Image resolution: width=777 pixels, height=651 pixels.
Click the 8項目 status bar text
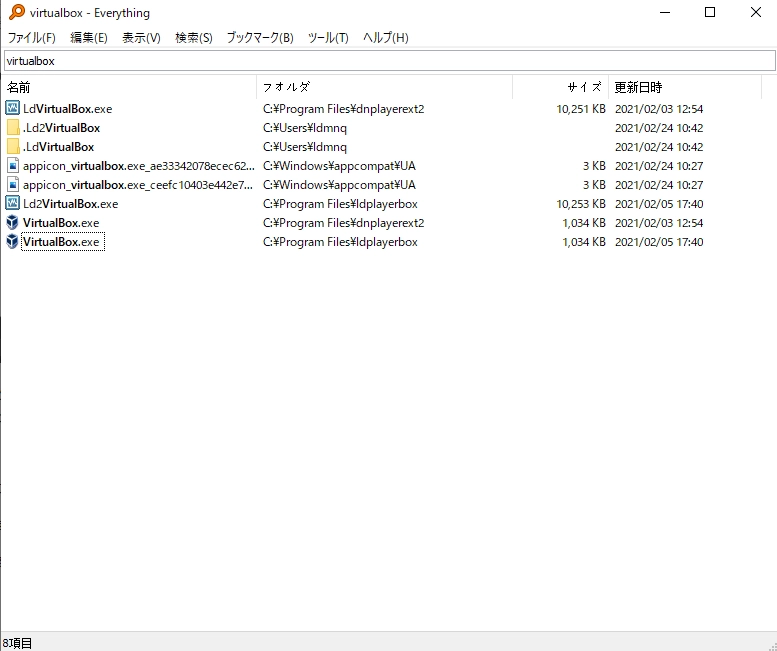pyautogui.click(x=17, y=643)
